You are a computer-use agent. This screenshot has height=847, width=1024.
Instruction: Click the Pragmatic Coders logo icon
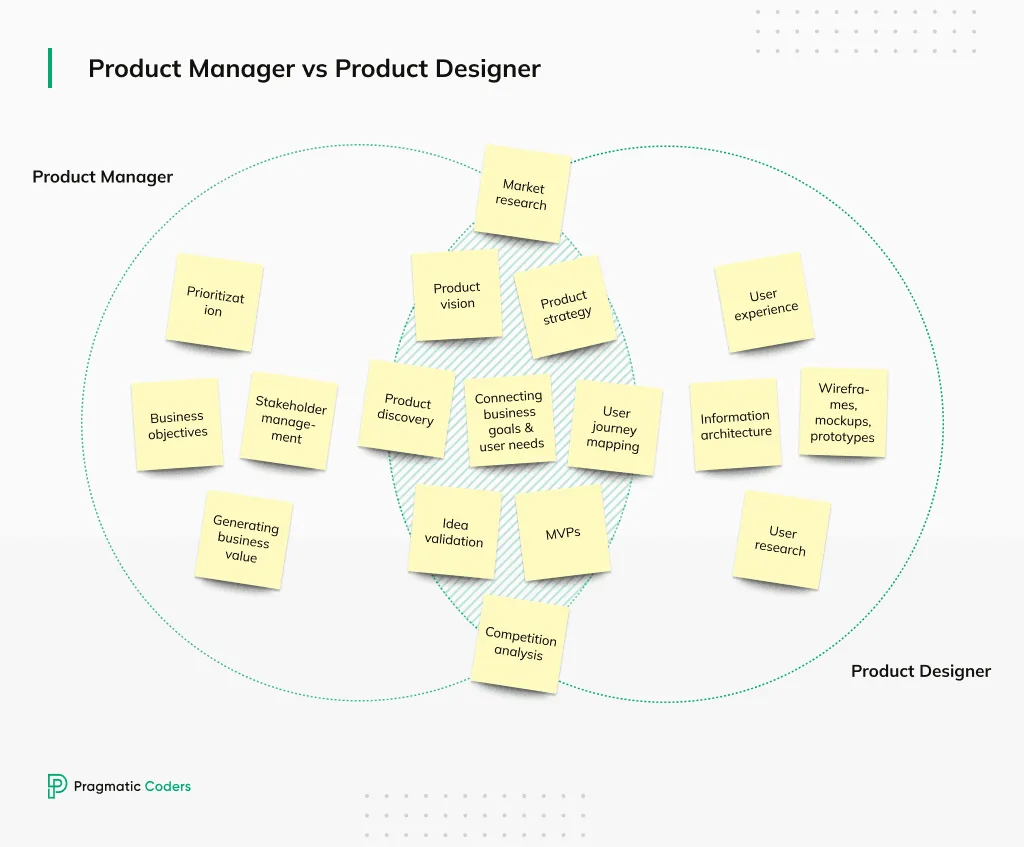coord(57,786)
